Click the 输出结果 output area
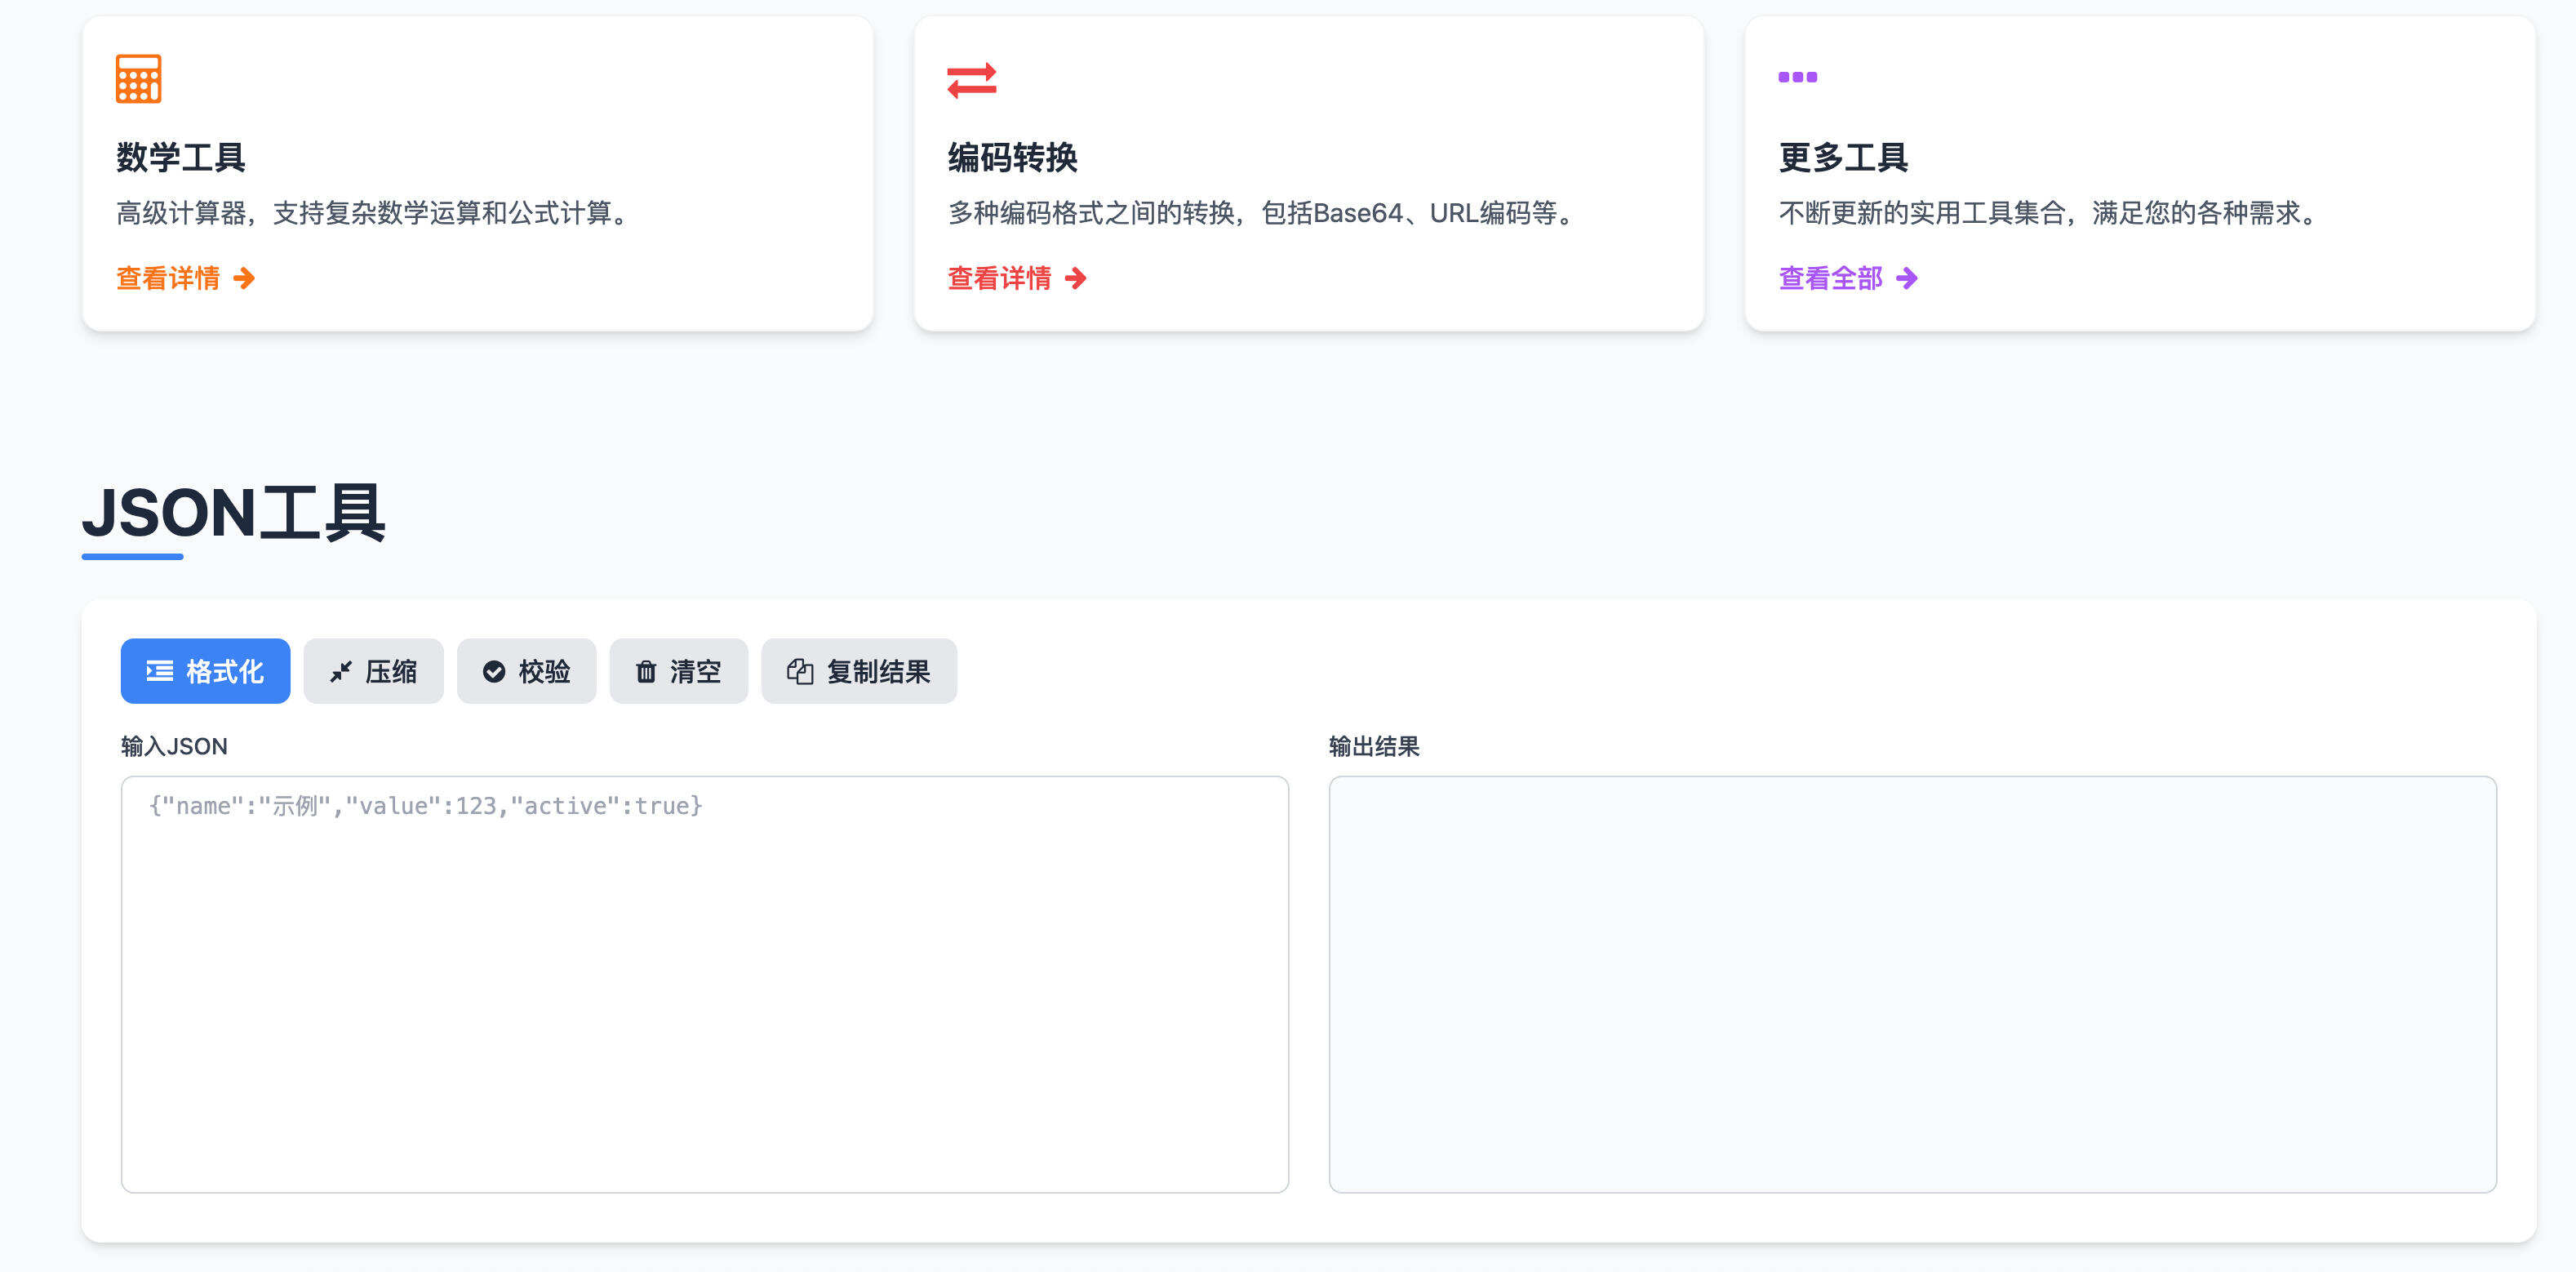2576x1272 pixels. click(x=1910, y=985)
